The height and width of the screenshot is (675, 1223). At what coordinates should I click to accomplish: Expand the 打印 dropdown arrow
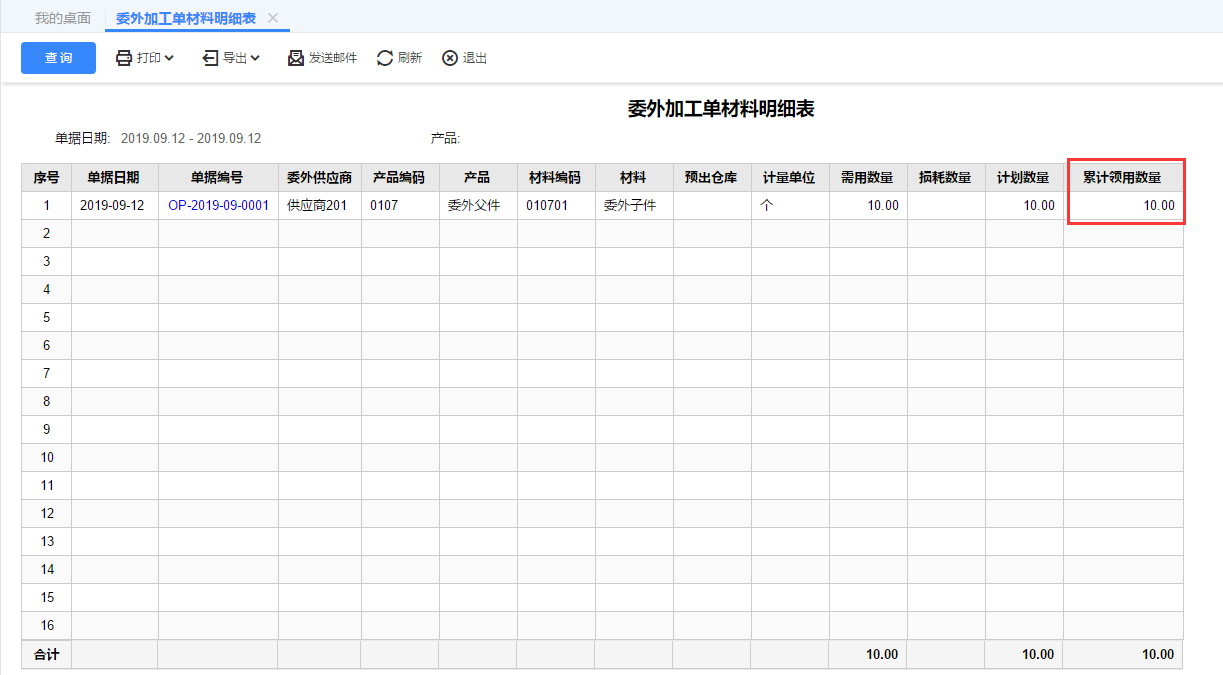pyautogui.click(x=169, y=58)
